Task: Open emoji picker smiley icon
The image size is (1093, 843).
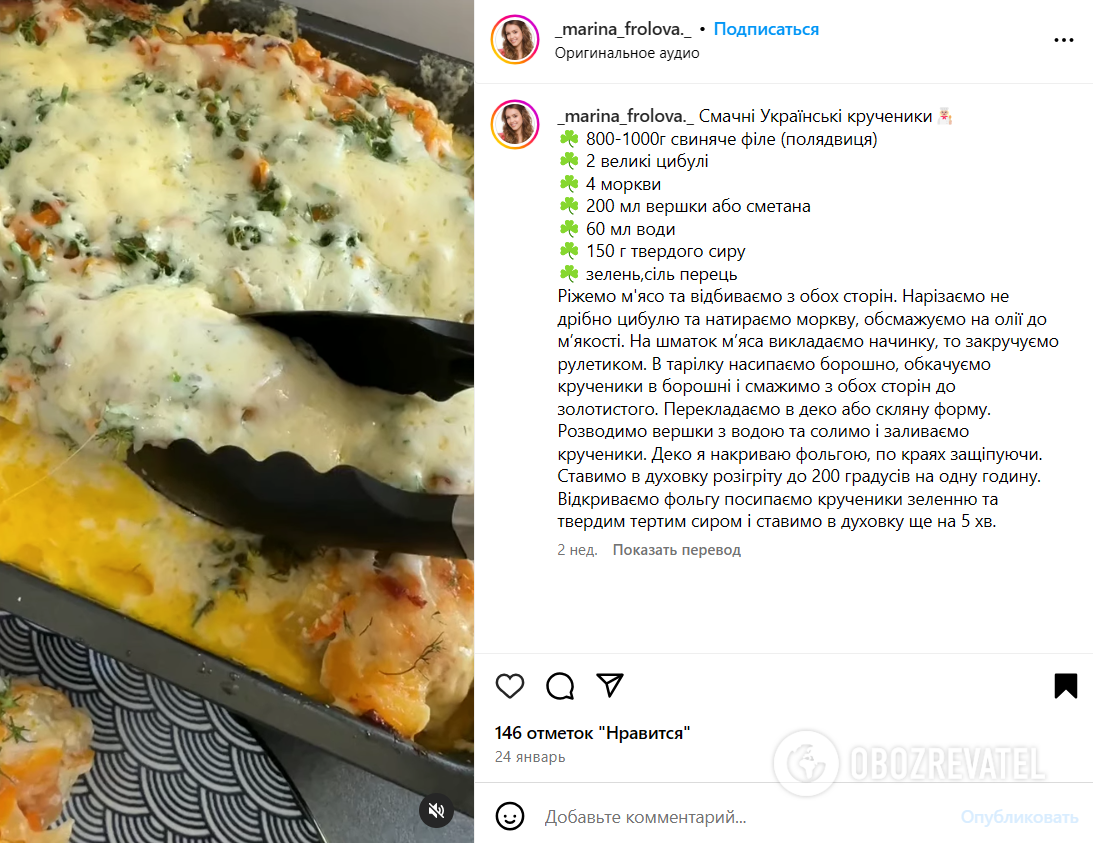Action: point(510,817)
